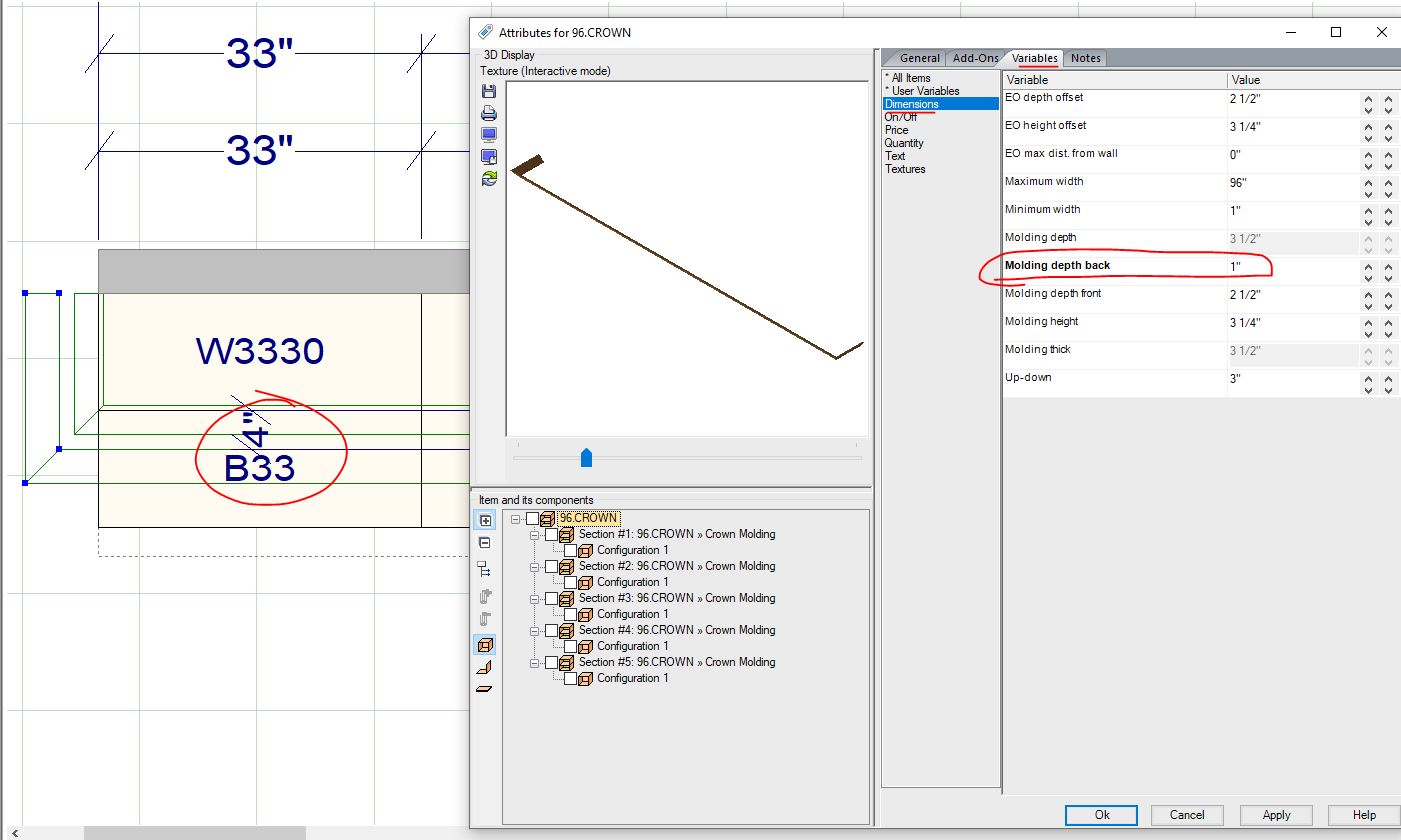Open the Add-Ons tab
The image size is (1401, 840).
[975, 58]
